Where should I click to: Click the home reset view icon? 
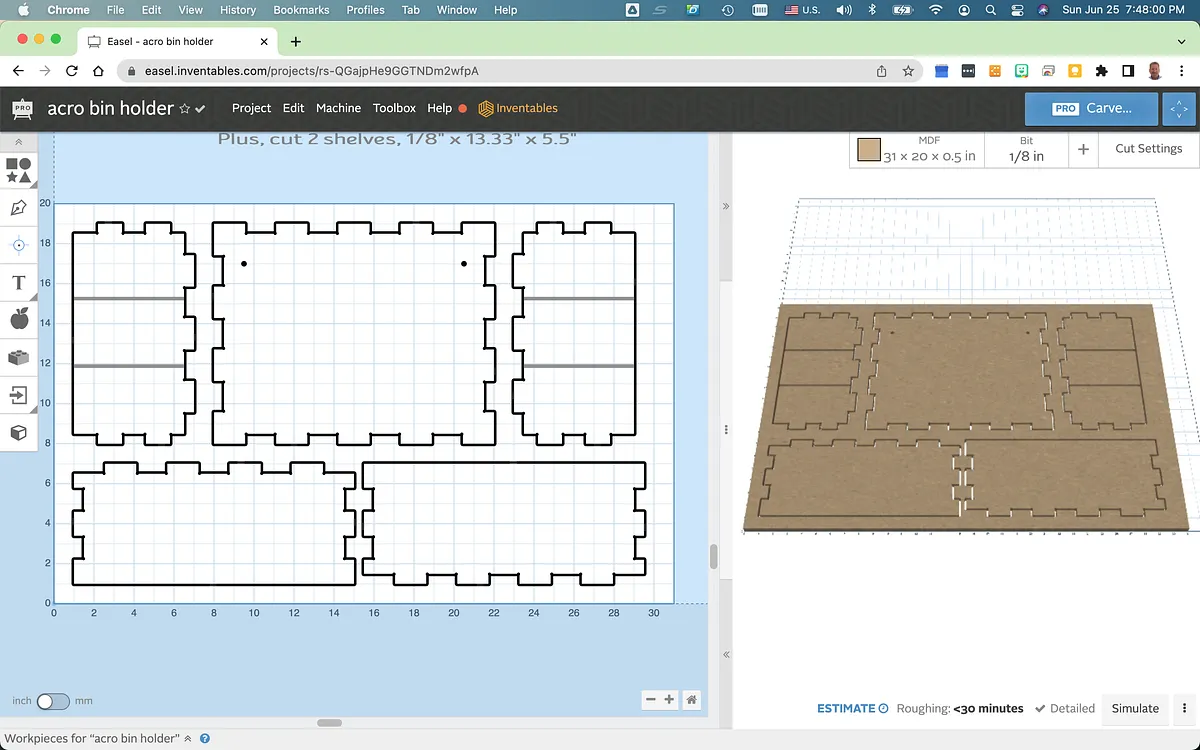691,700
